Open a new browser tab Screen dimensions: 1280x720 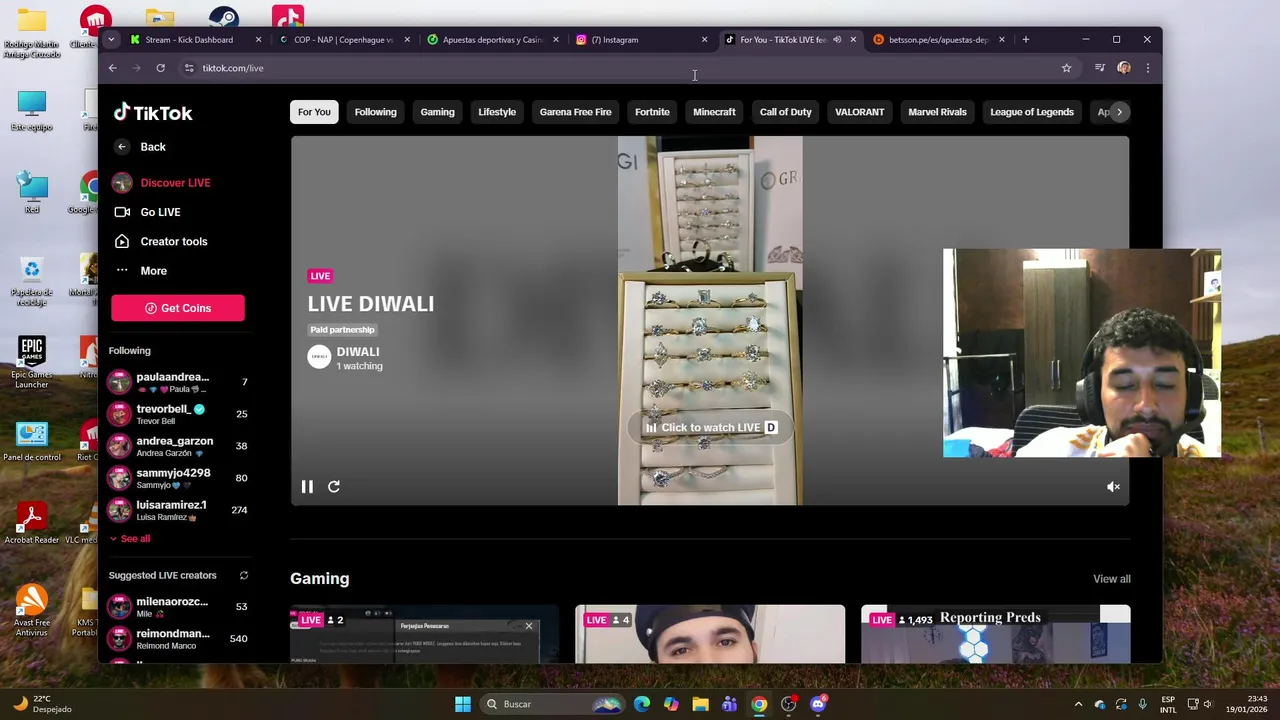pyautogui.click(x=1025, y=40)
